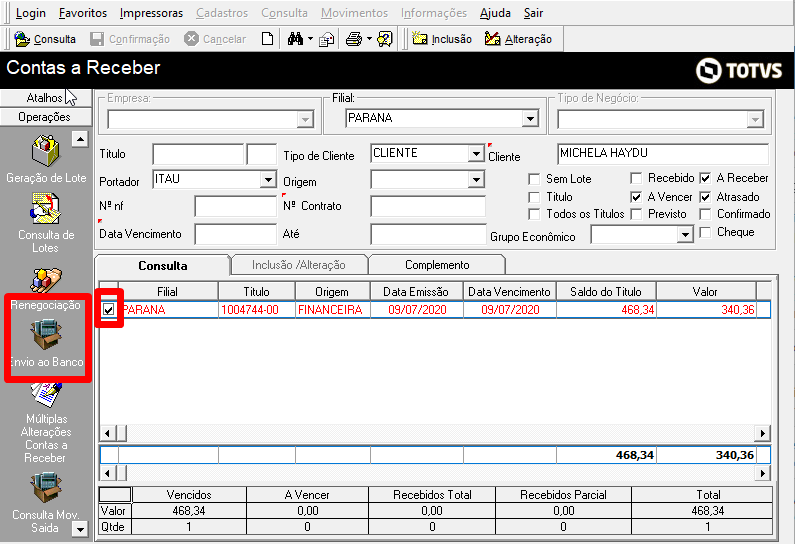Click the greyed Confirmação toolbar button
The width and height of the screenshot is (795, 544).
pyautogui.click(x=130, y=39)
